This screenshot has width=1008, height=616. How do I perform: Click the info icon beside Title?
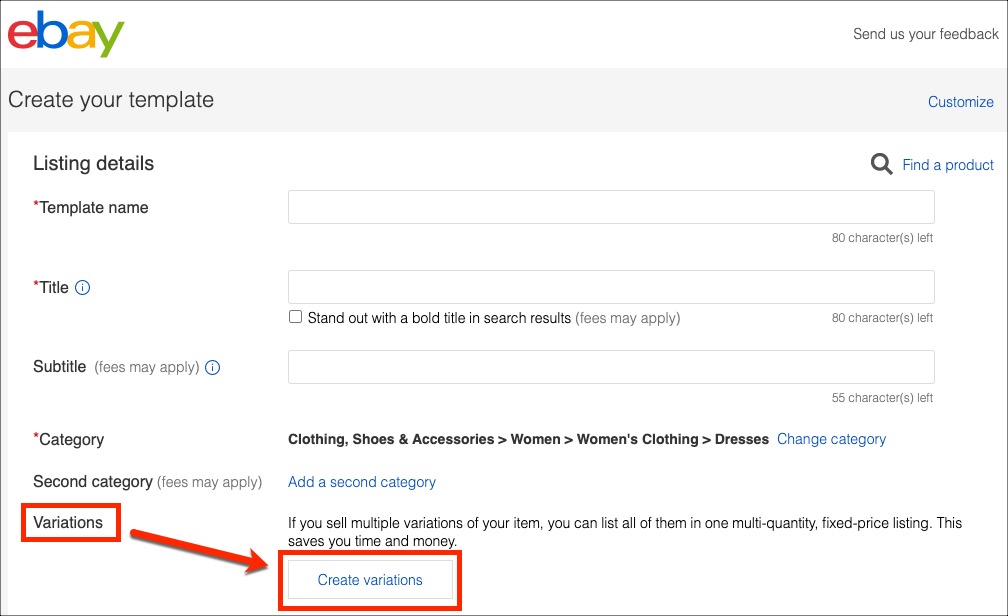80,287
